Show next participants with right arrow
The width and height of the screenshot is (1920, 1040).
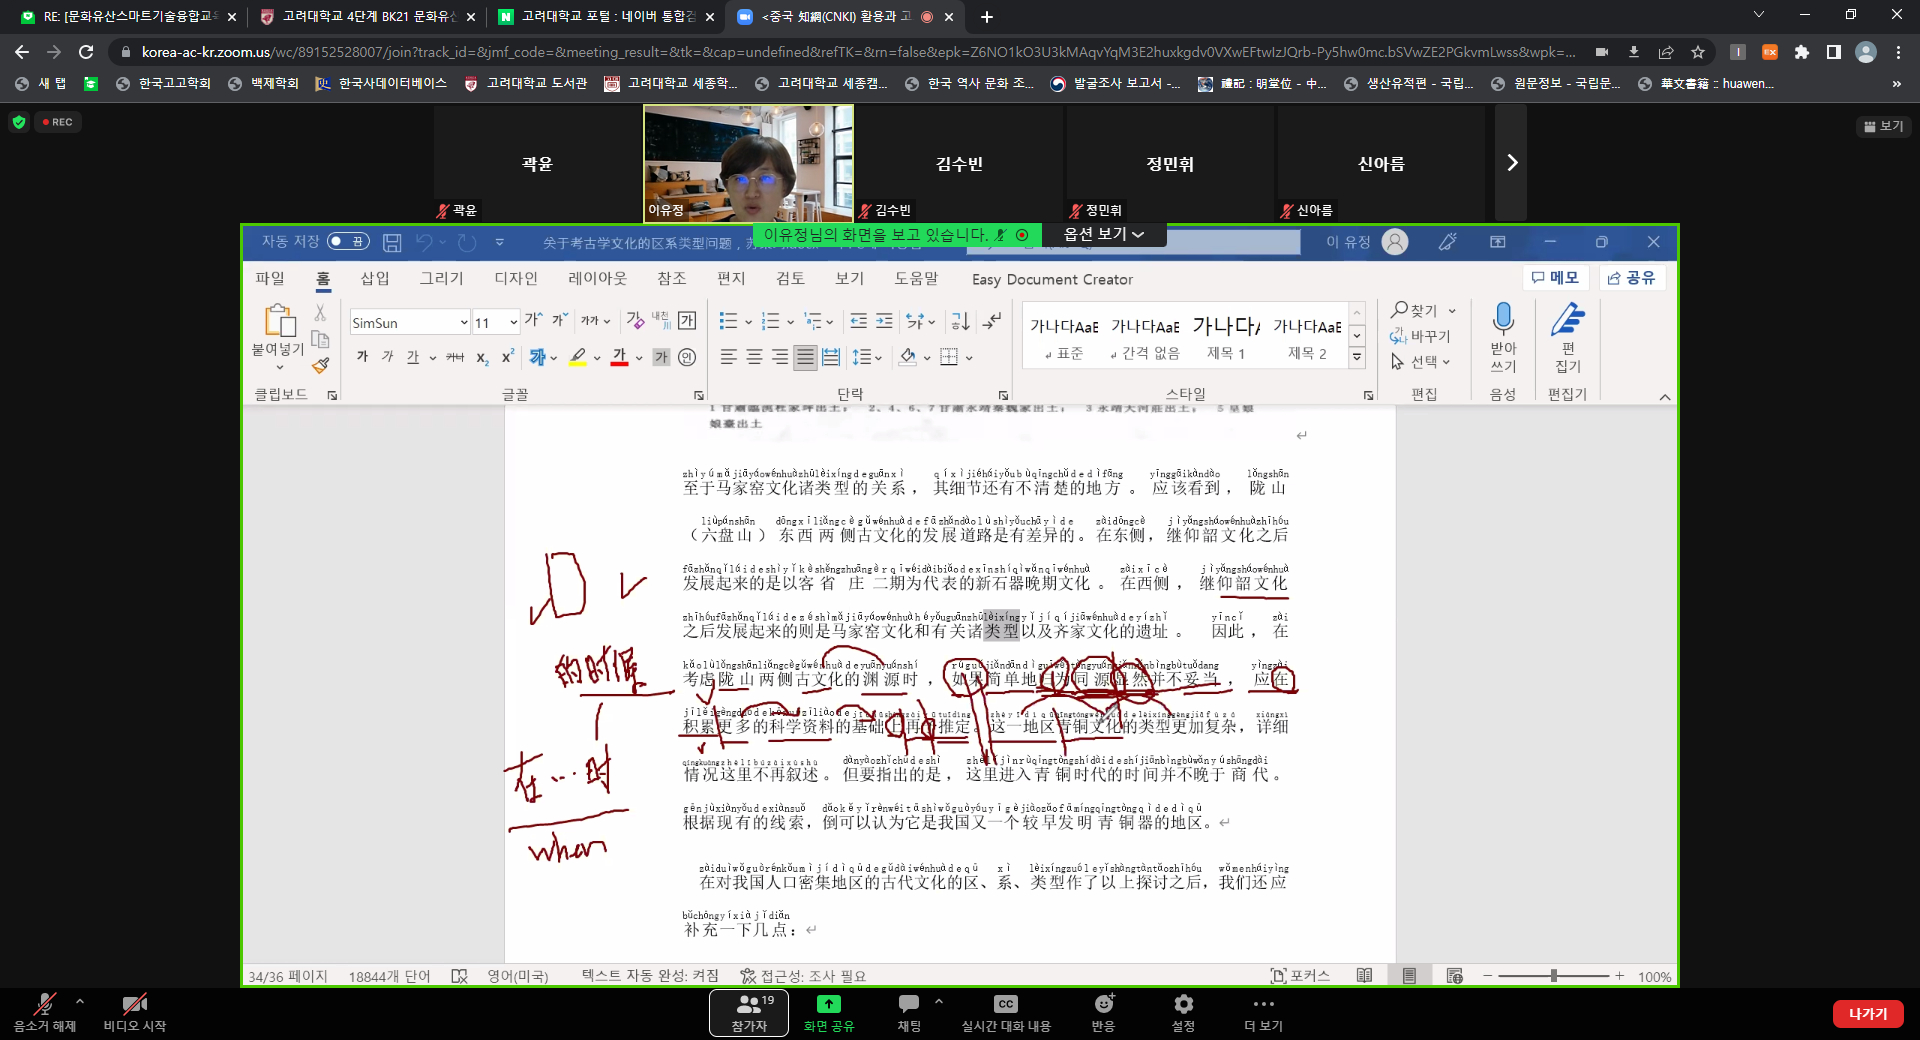click(x=1511, y=163)
